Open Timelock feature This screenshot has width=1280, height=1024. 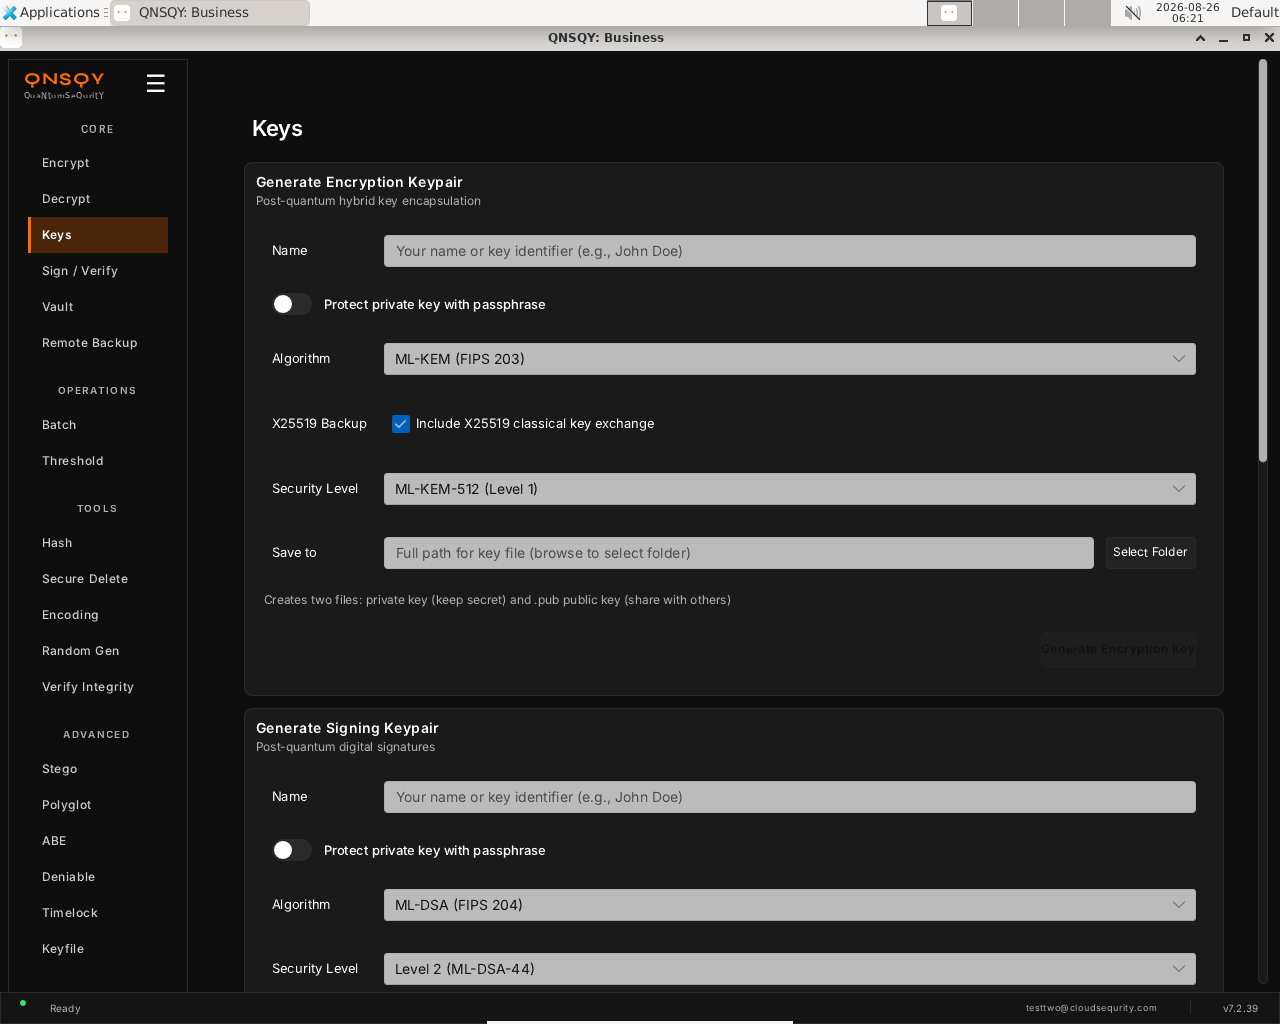pos(98,913)
